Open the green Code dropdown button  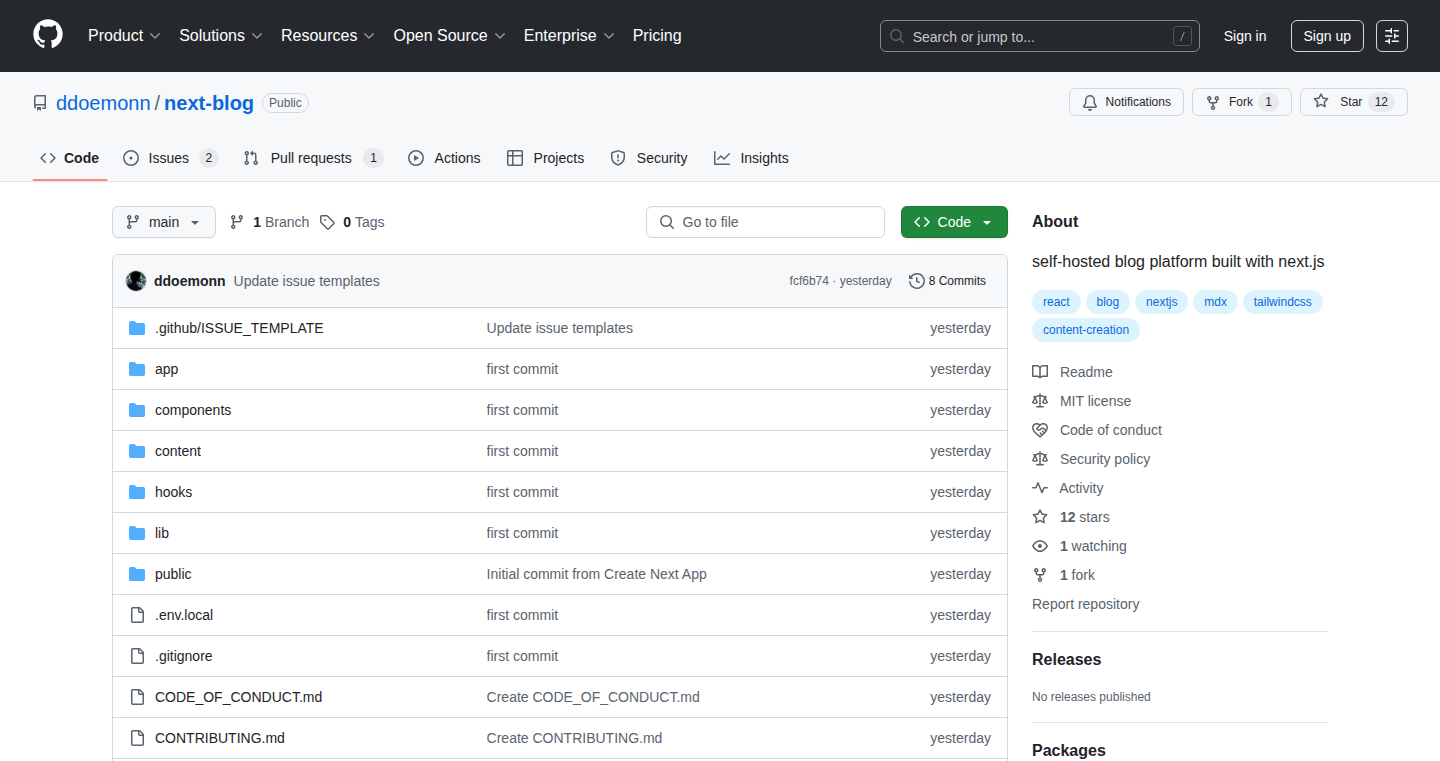[x=954, y=222]
